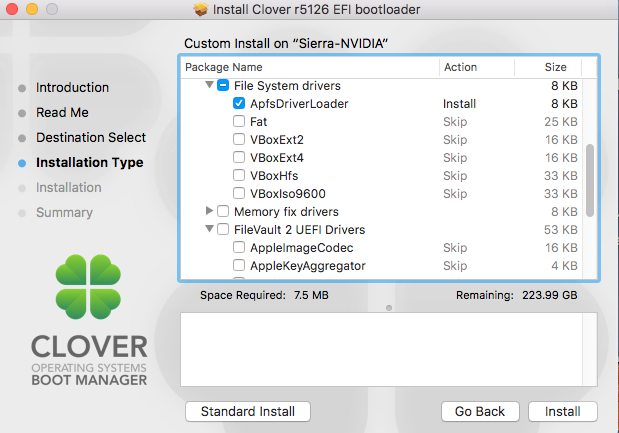Click the Go Back button
The width and height of the screenshot is (619, 433).
pos(480,411)
